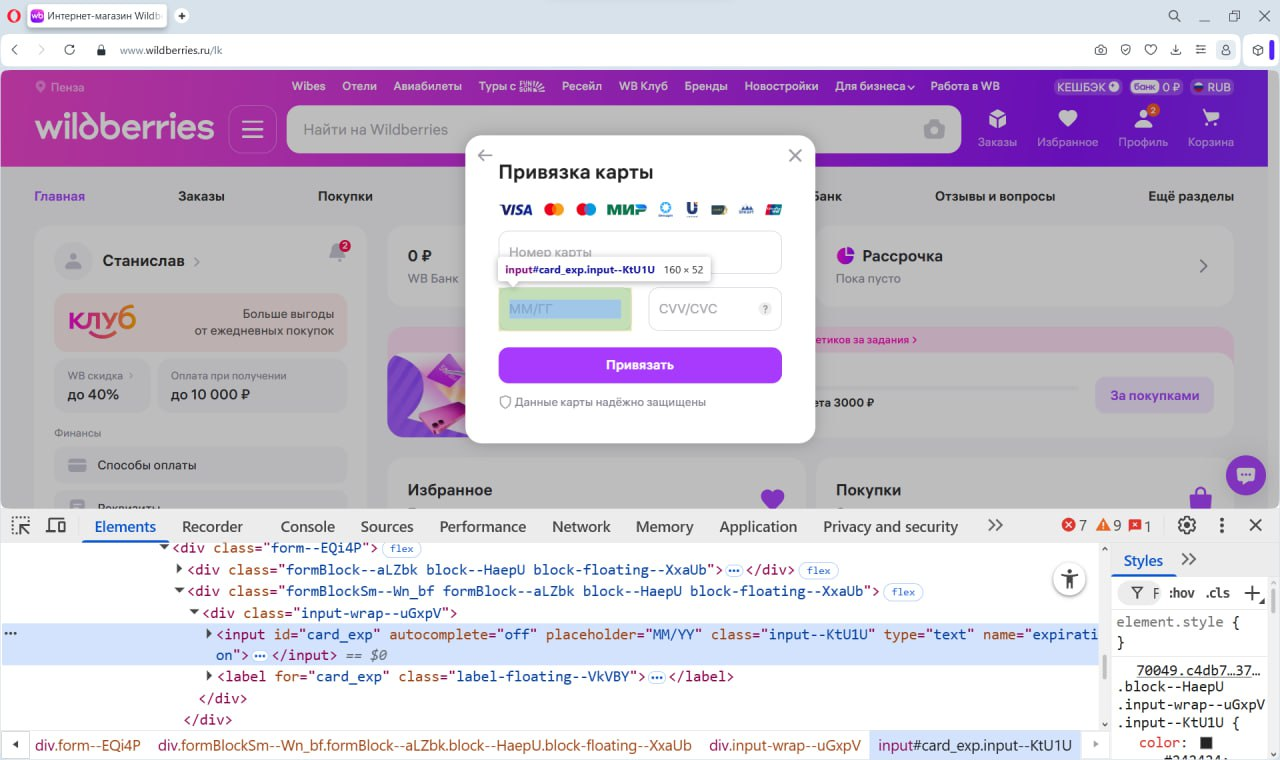Switch to the Network tab

point(580,526)
